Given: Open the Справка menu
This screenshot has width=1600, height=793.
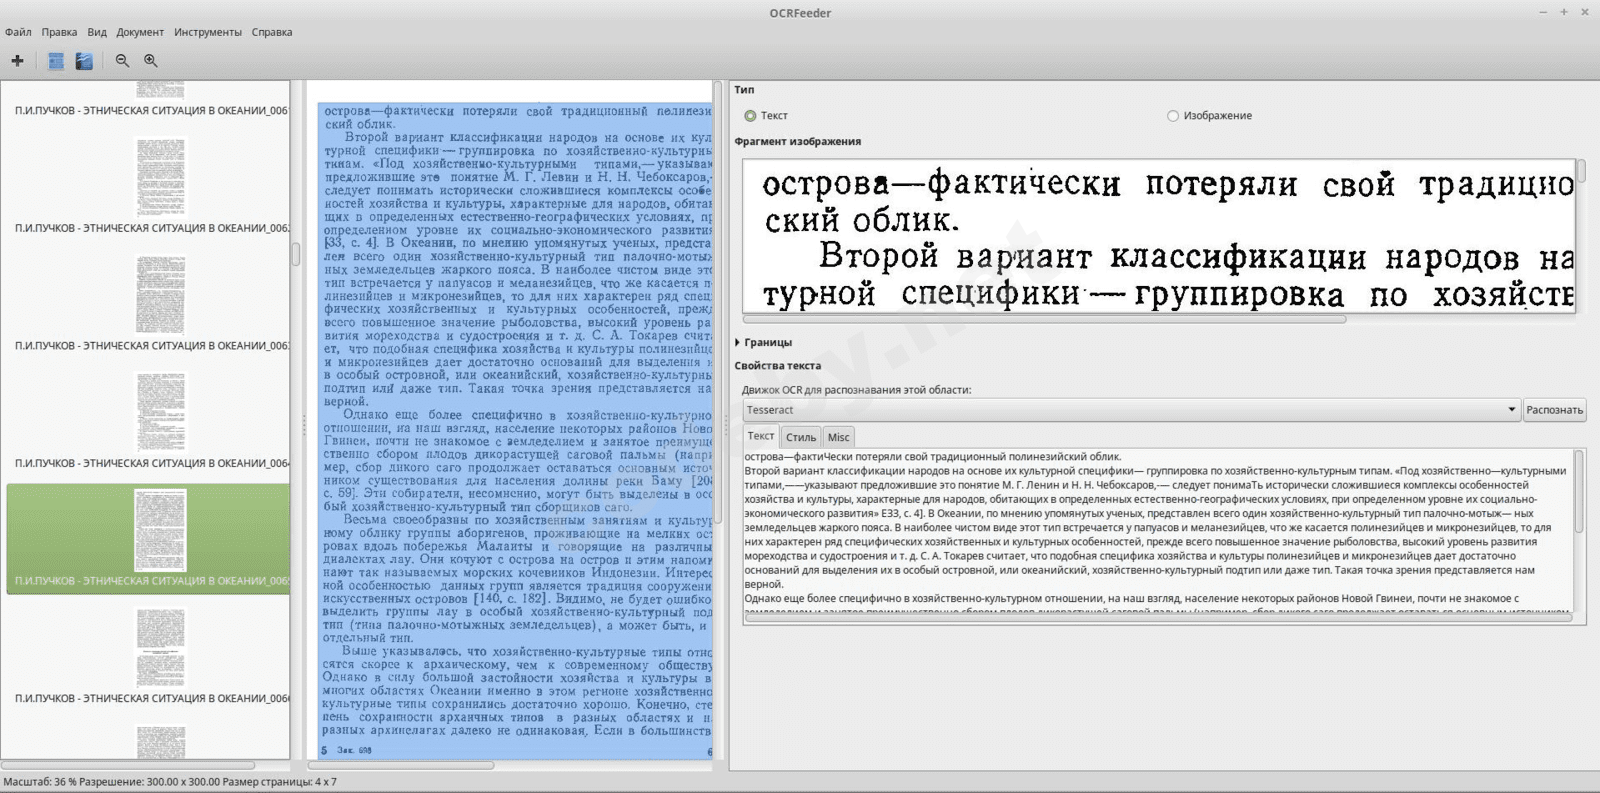Looking at the screenshot, I should (x=272, y=32).
